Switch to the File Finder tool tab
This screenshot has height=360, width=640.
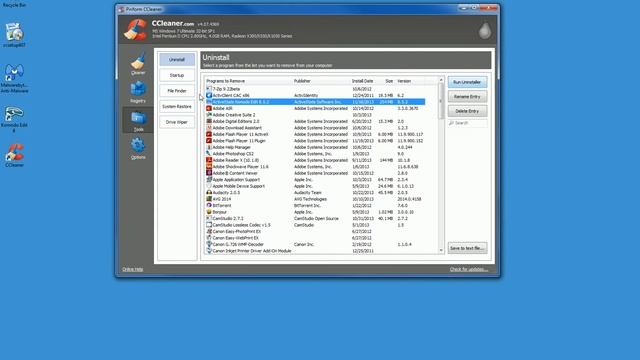click(x=177, y=91)
